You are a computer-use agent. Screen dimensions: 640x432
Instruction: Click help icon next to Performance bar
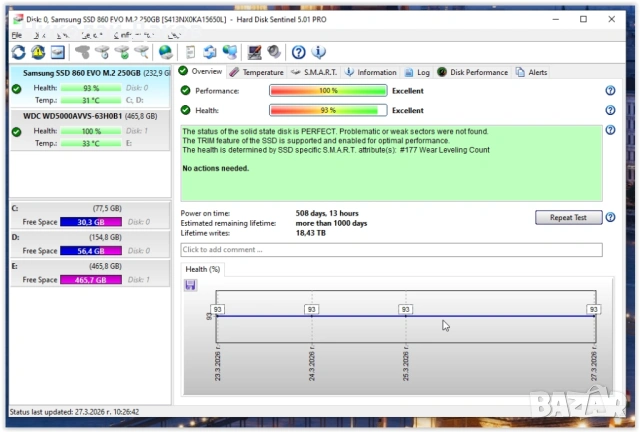coord(610,91)
